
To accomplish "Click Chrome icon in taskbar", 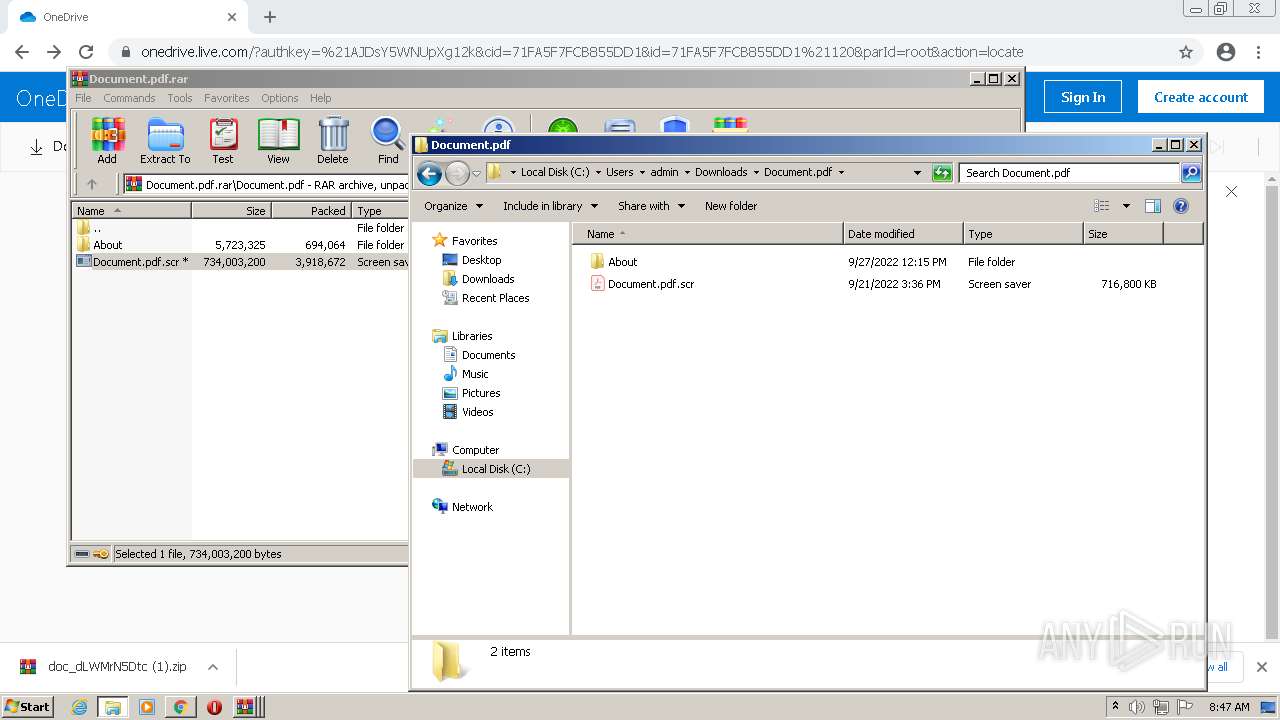I will click(x=180, y=707).
